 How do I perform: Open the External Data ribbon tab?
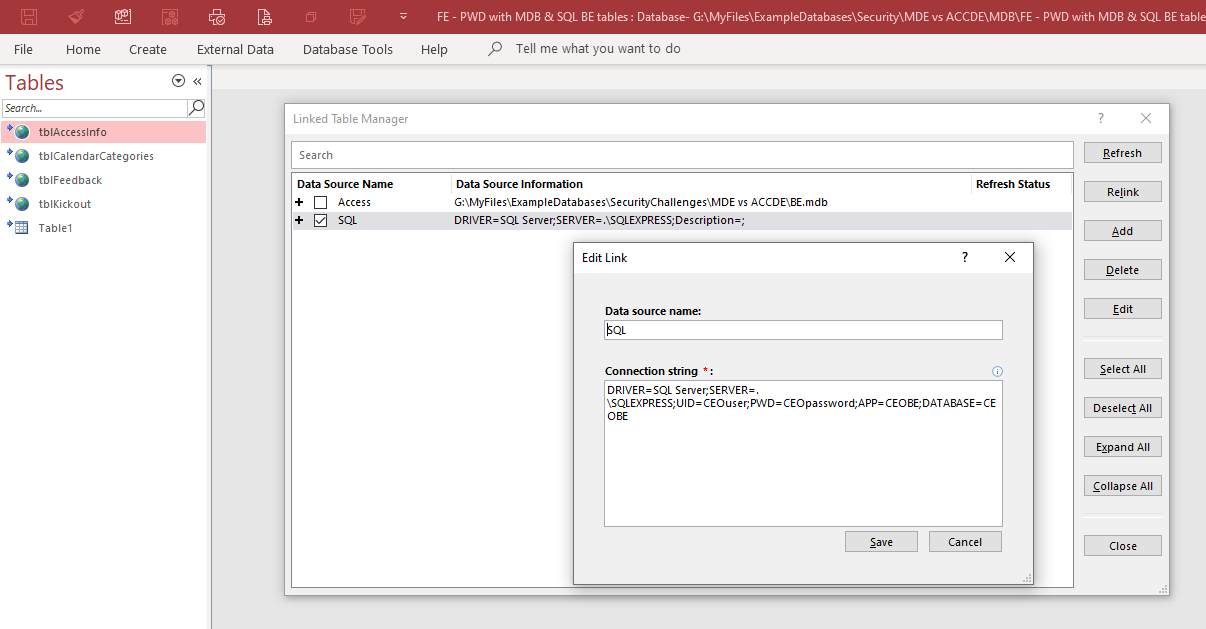tap(235, 49)
